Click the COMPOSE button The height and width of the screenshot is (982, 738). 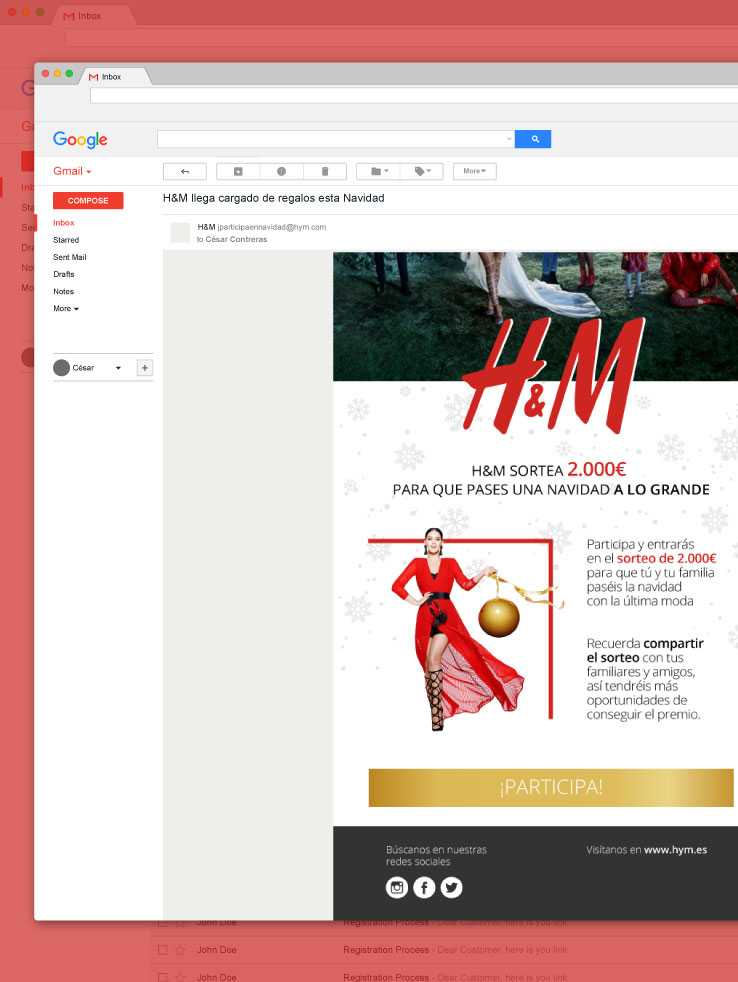[x=88, y=200]
